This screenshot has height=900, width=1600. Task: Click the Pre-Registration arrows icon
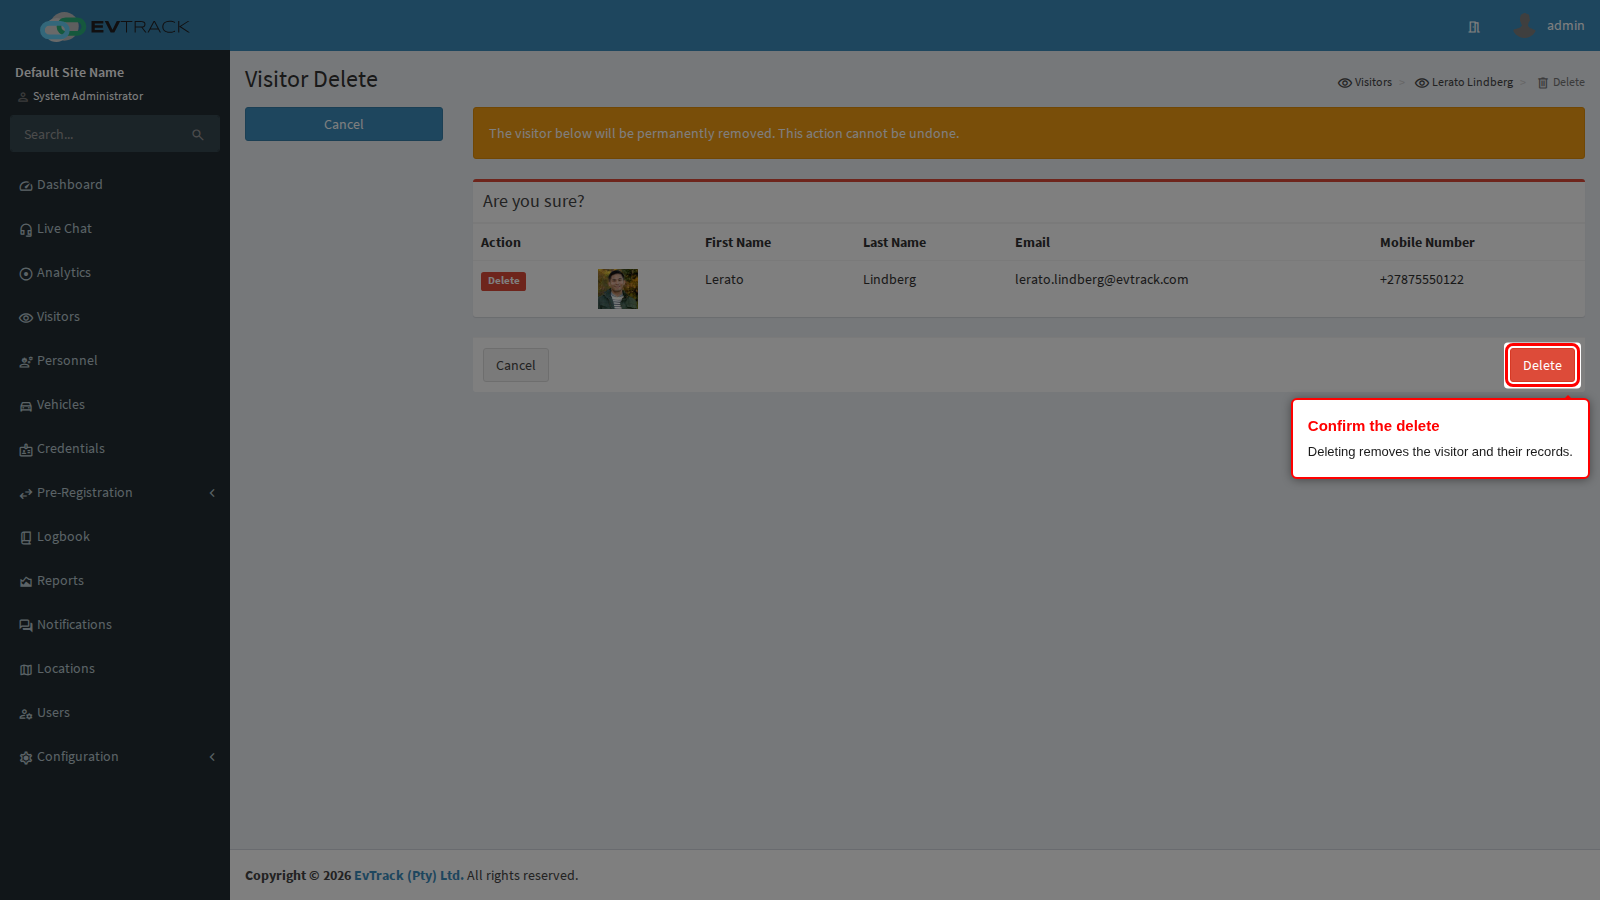tap(26, 494)
